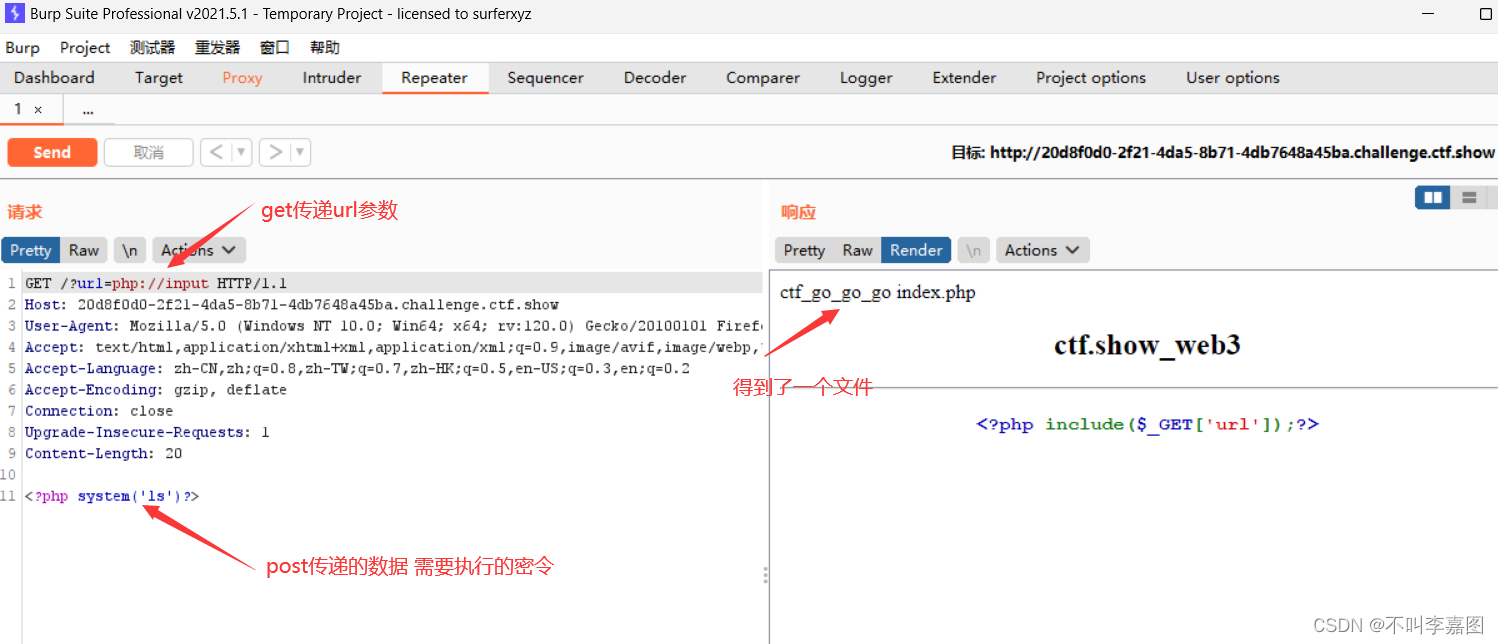Screen dimensions: 1498x644
Task: Switch to the Logger tab
Action: [x=866, y=78]
